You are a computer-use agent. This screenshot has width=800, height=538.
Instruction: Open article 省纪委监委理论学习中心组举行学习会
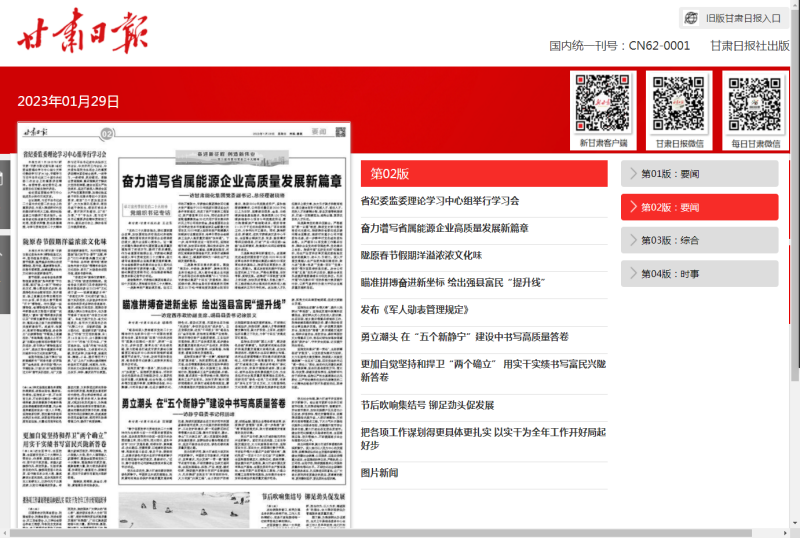click(x=440, y=201)
